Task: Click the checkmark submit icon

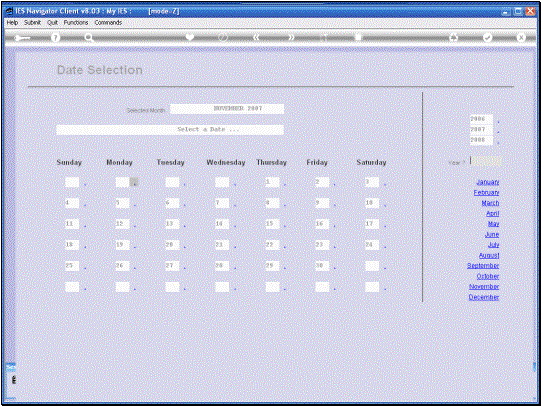Action: tap(487, 38)
